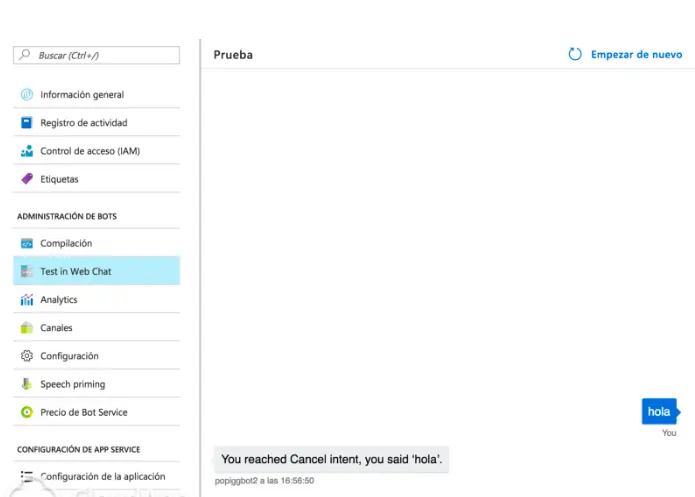Click the Analytics bar chart icon
Screen dimensions: 695x497
pos(27,300)
